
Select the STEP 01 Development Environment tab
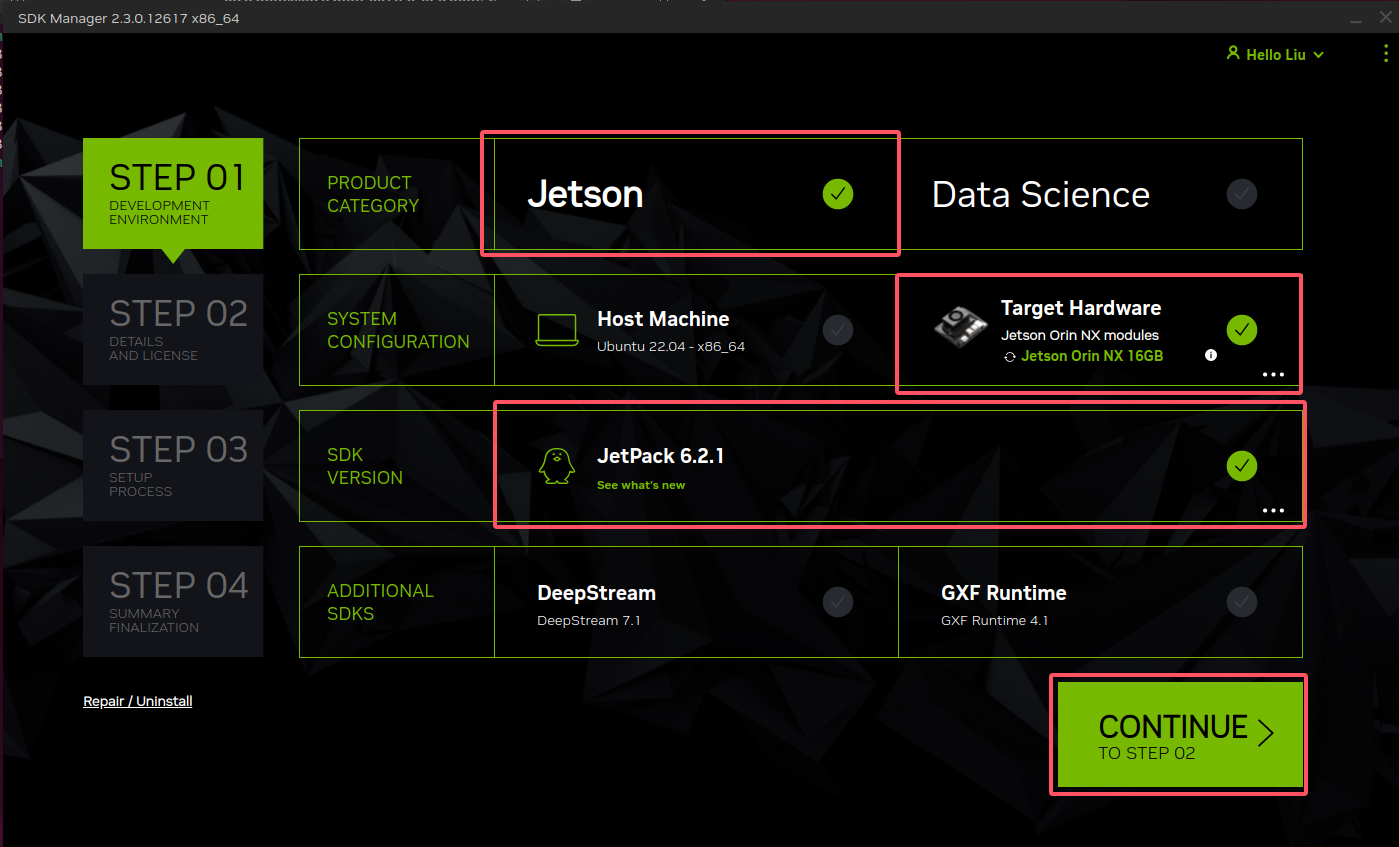pos(173,194)
